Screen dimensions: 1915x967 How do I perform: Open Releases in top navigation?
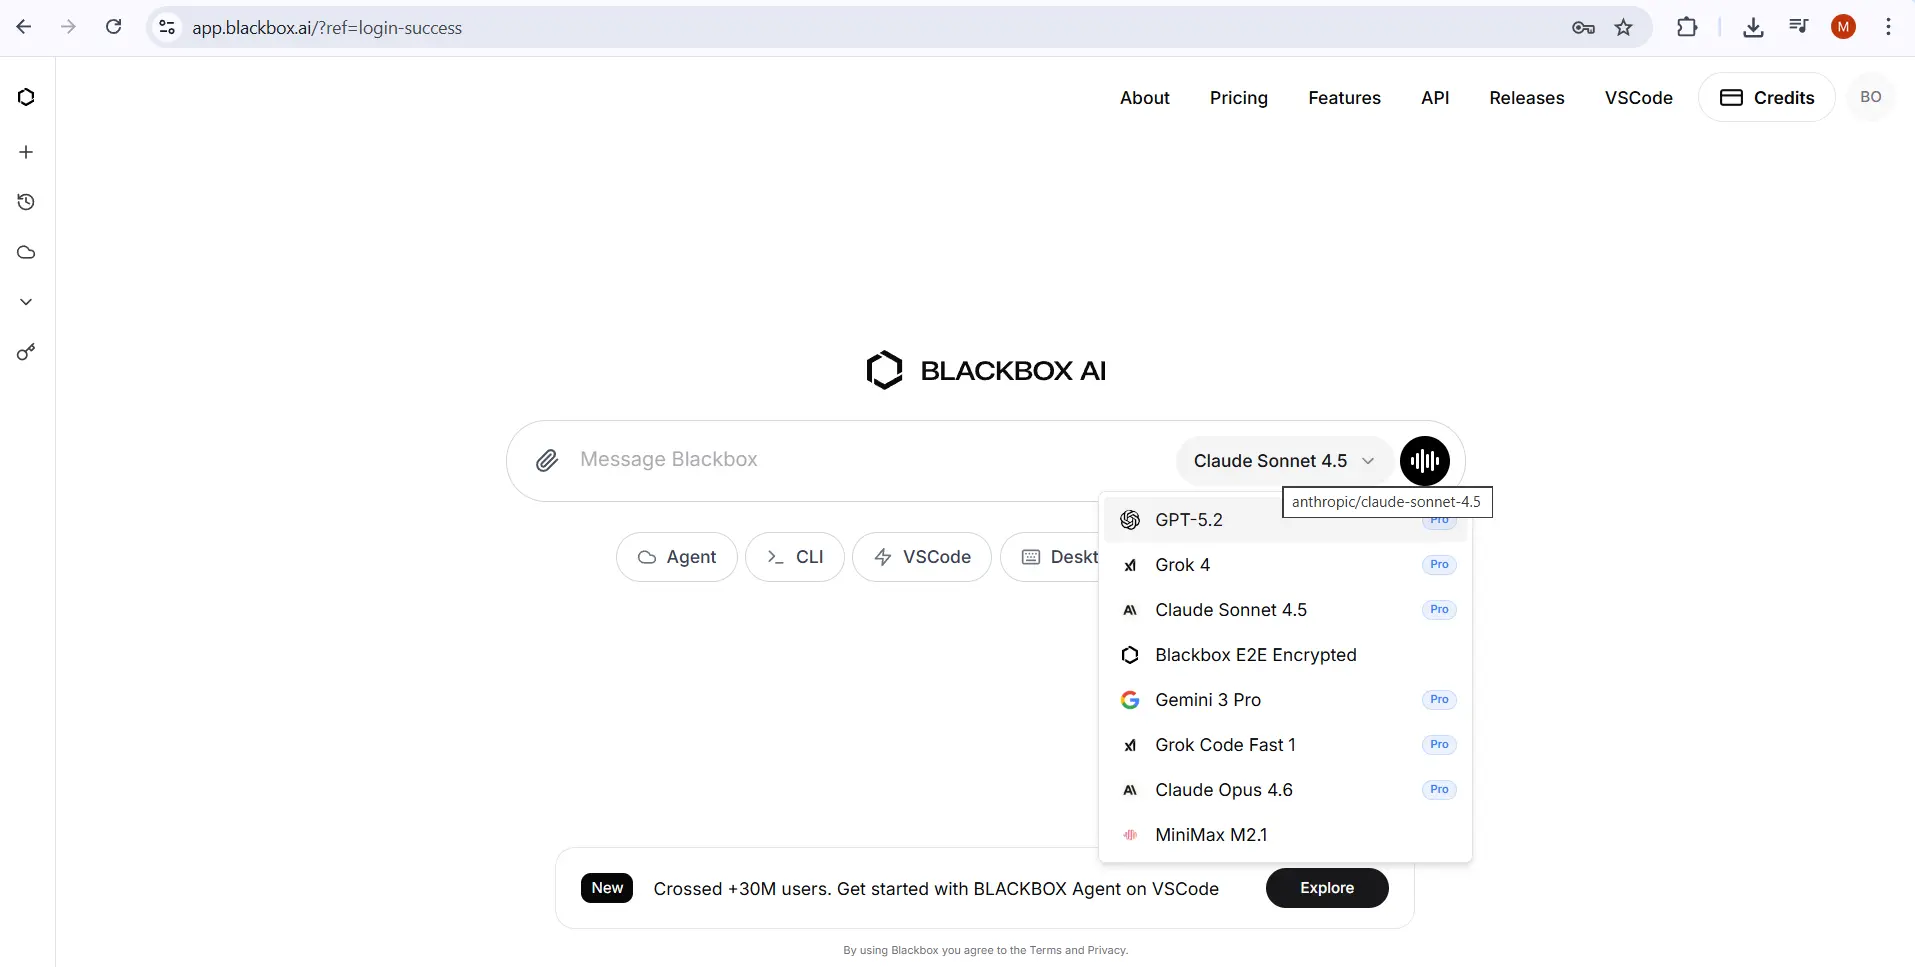click(1526, 98)
